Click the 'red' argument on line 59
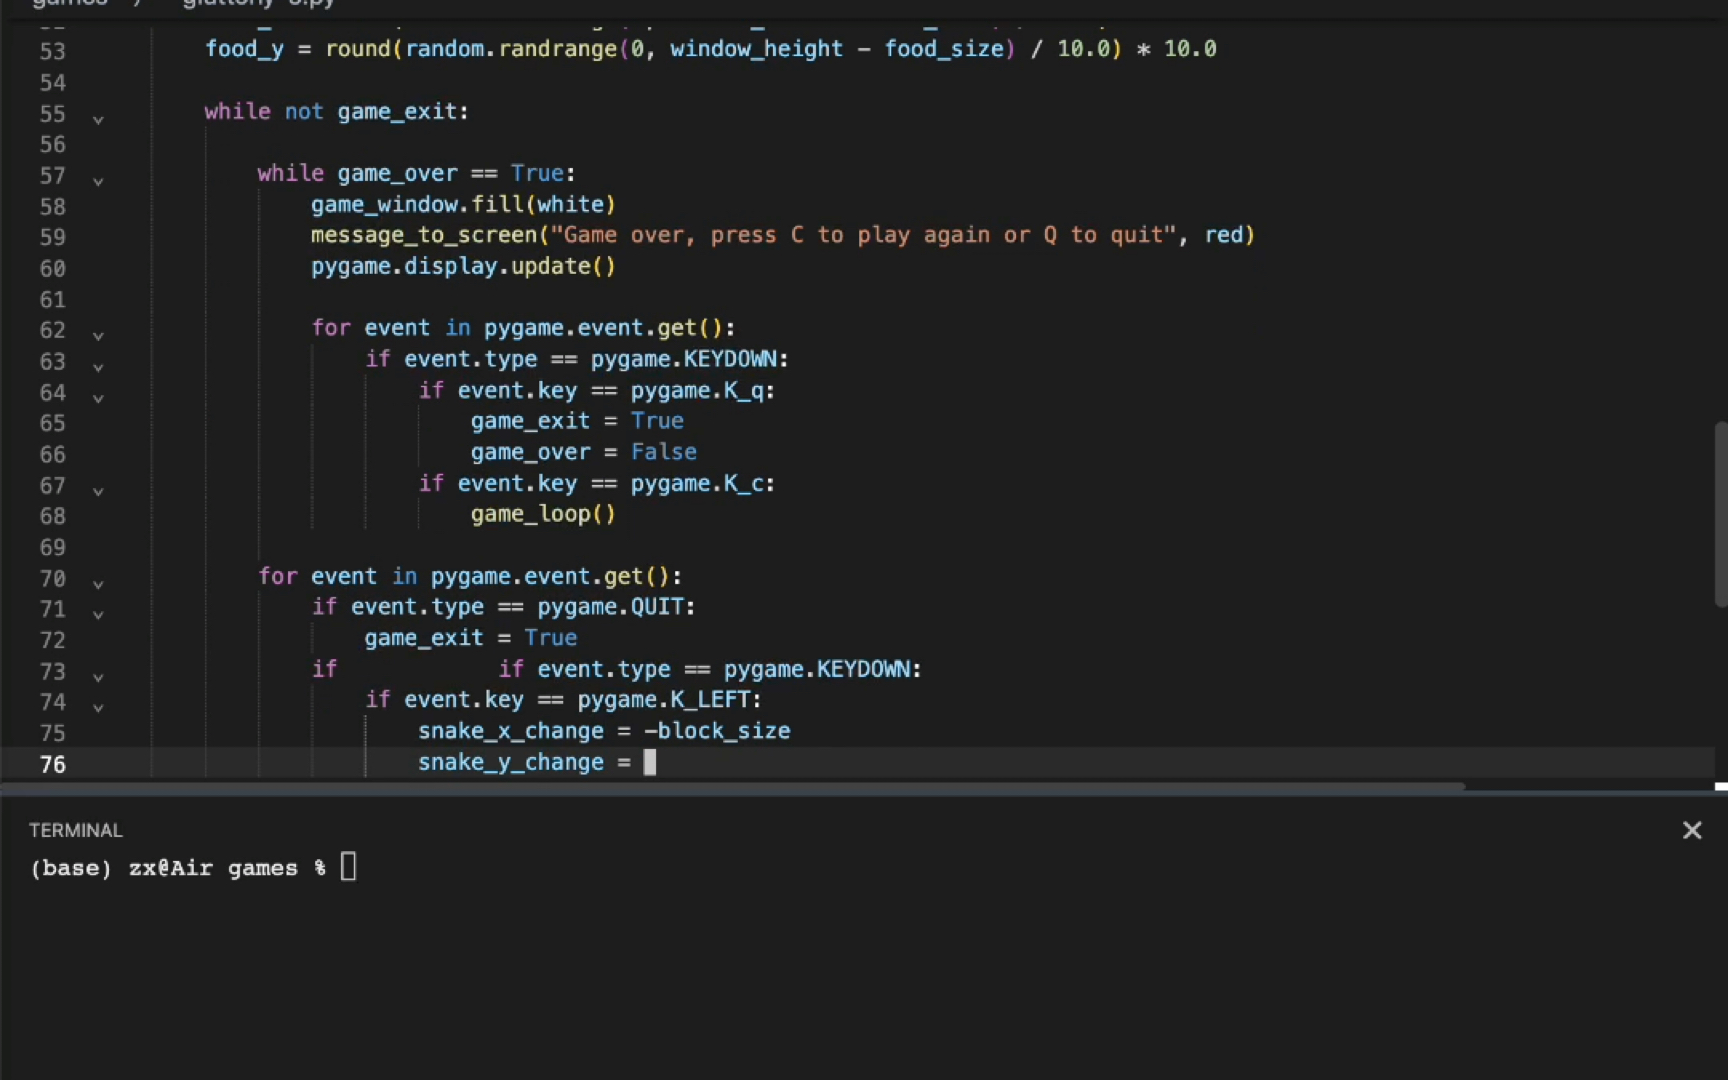The height and width of the screenshot is (1080, 1728). 1223,235
